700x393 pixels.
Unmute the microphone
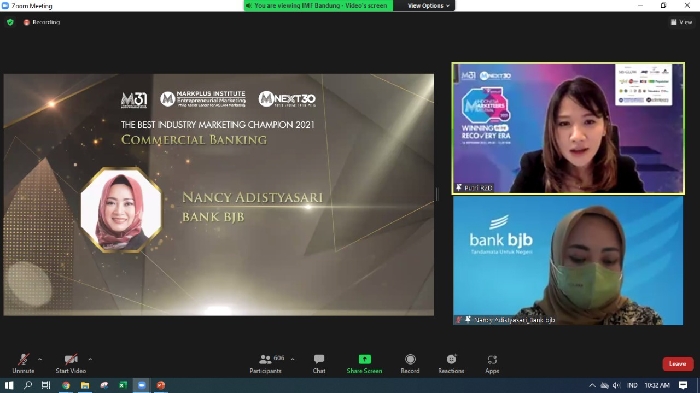pos(23,364)
